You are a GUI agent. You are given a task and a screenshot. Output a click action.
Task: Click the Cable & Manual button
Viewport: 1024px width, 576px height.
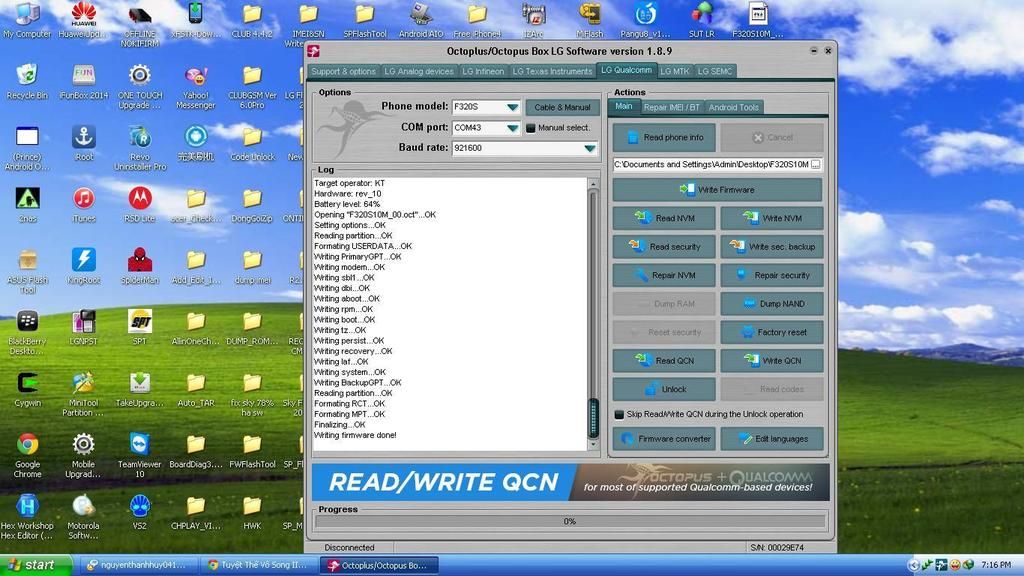(562, 107)
